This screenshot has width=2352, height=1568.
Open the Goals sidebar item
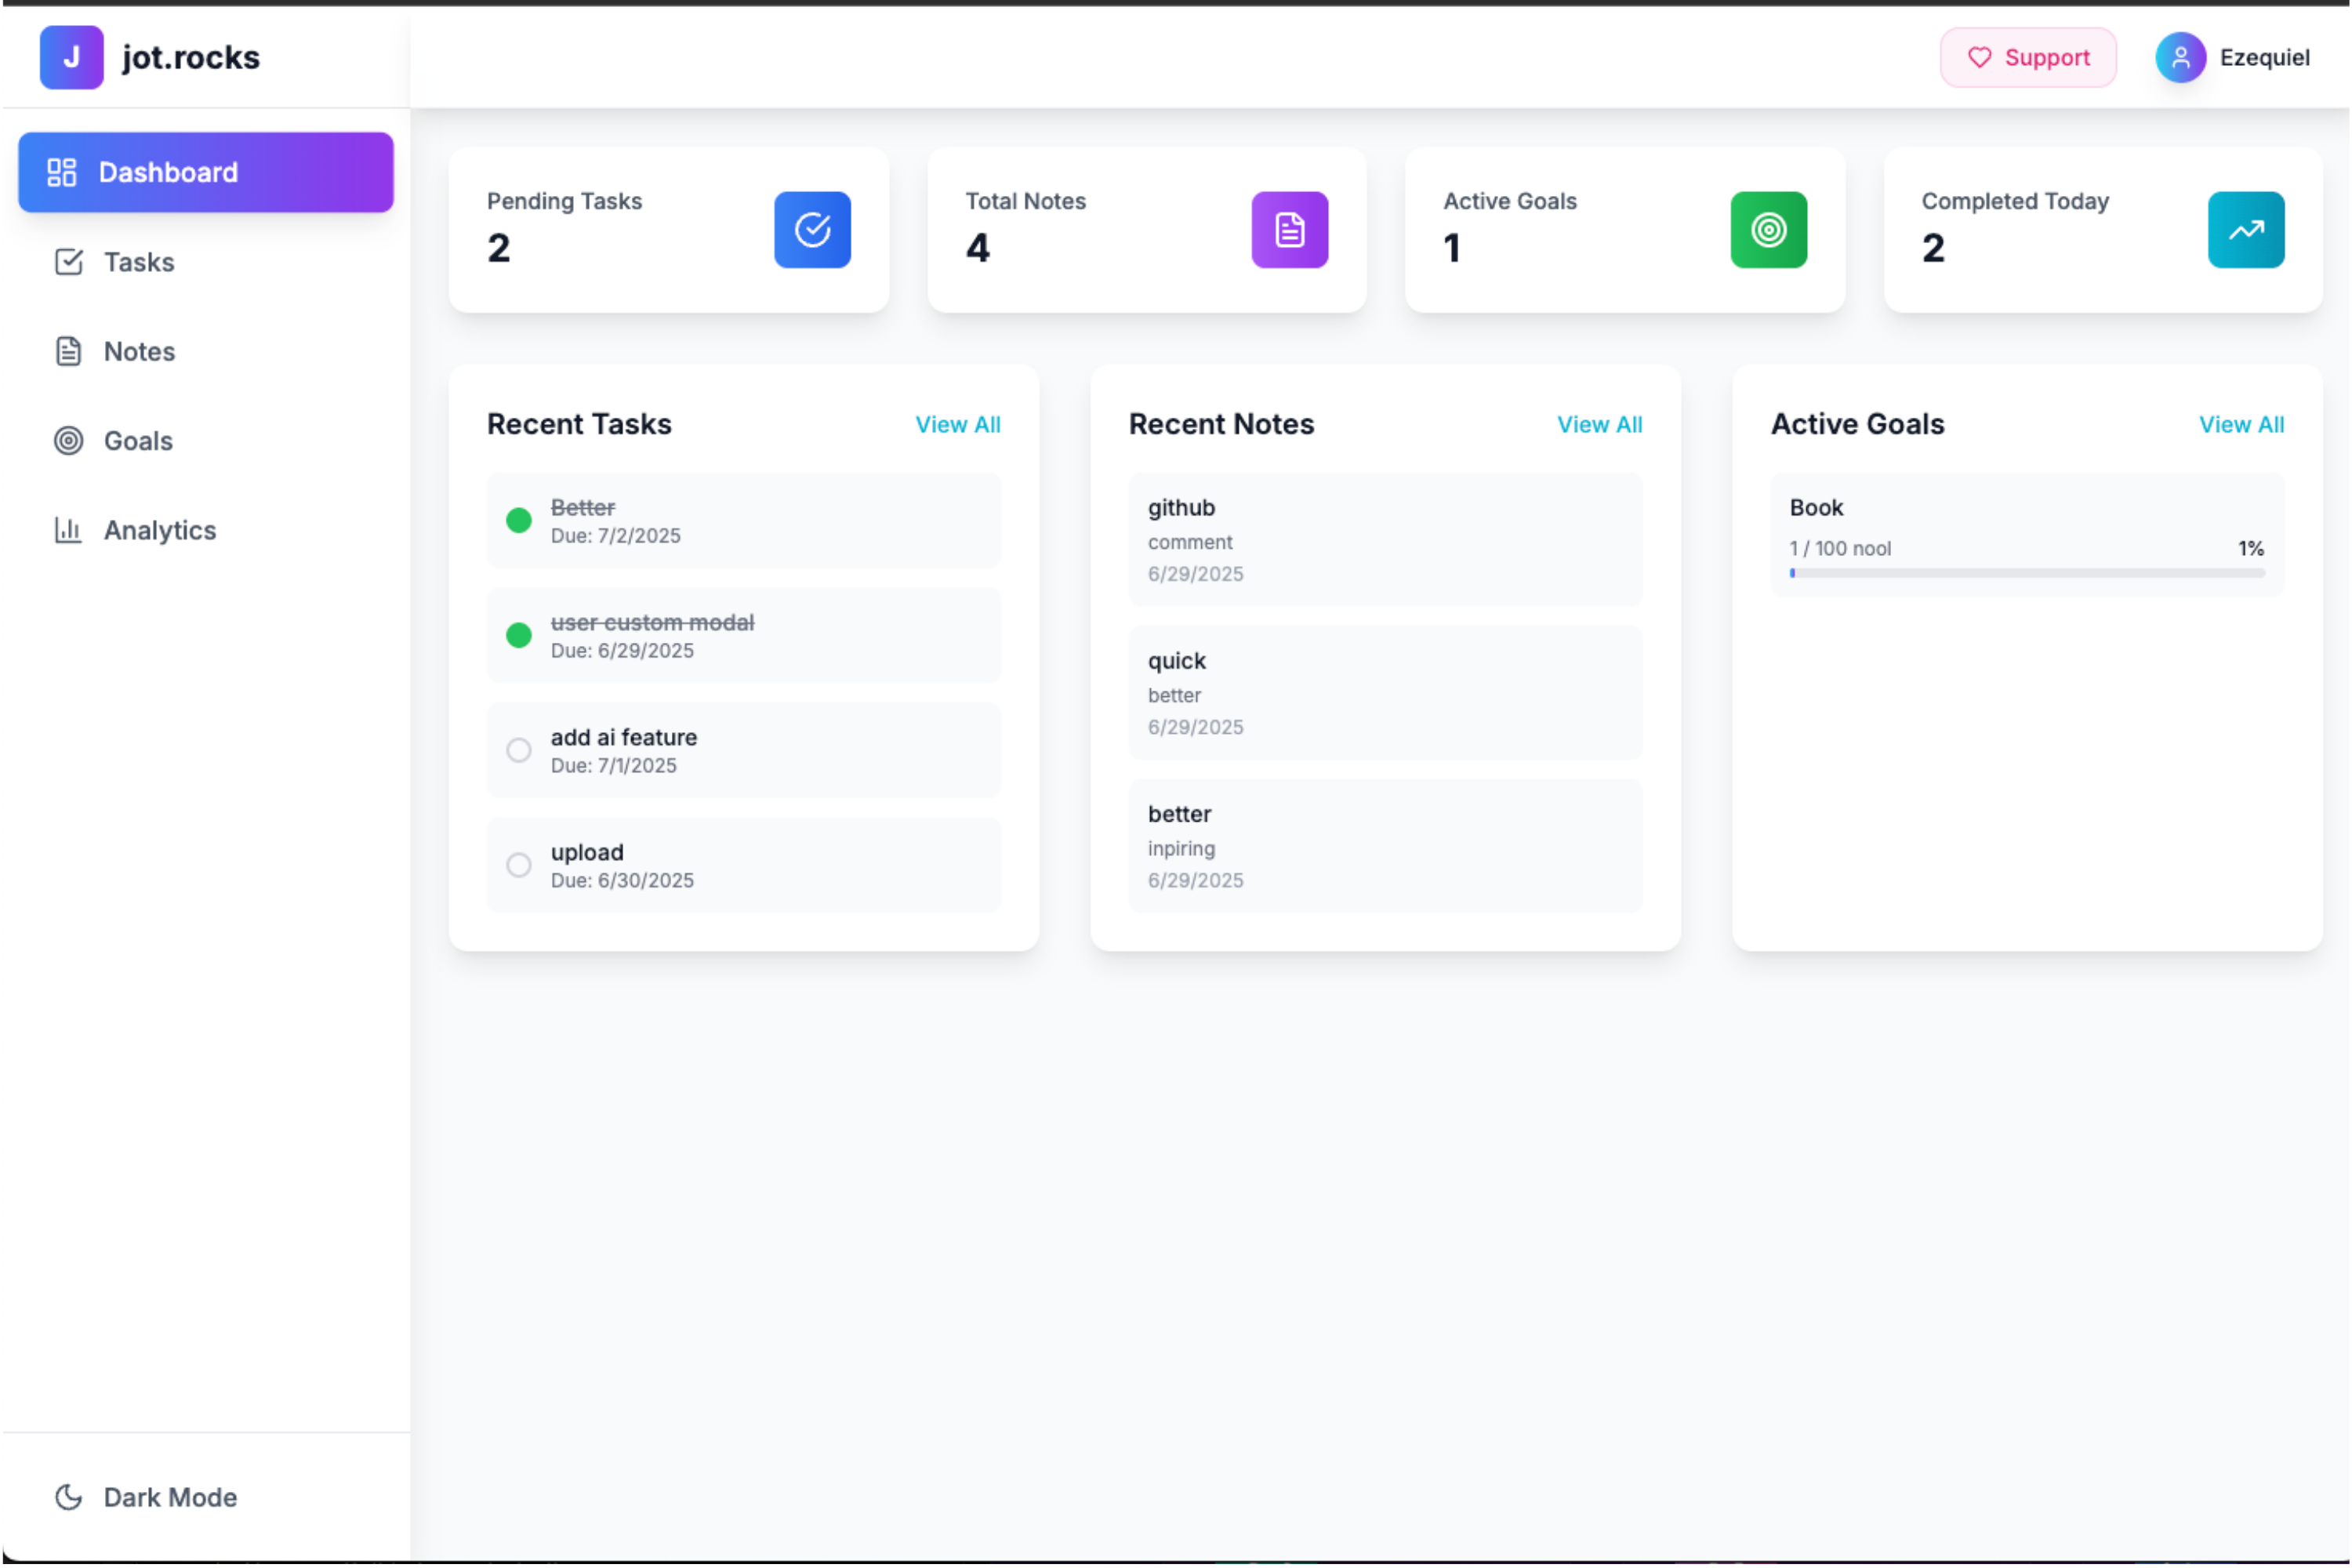(137, 441)
